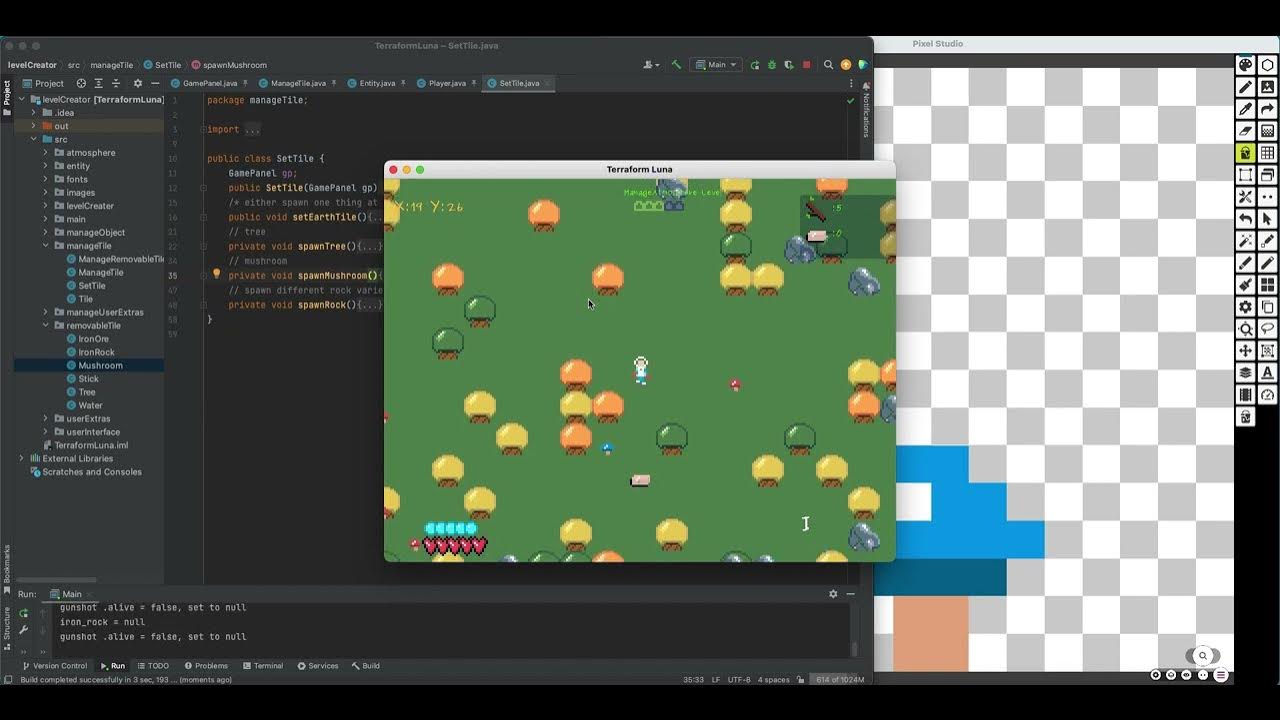Click the zoom magnifier pill on Pixel Studio canvas
This screenshot has width=1280, height=720.
[1203, 656]
